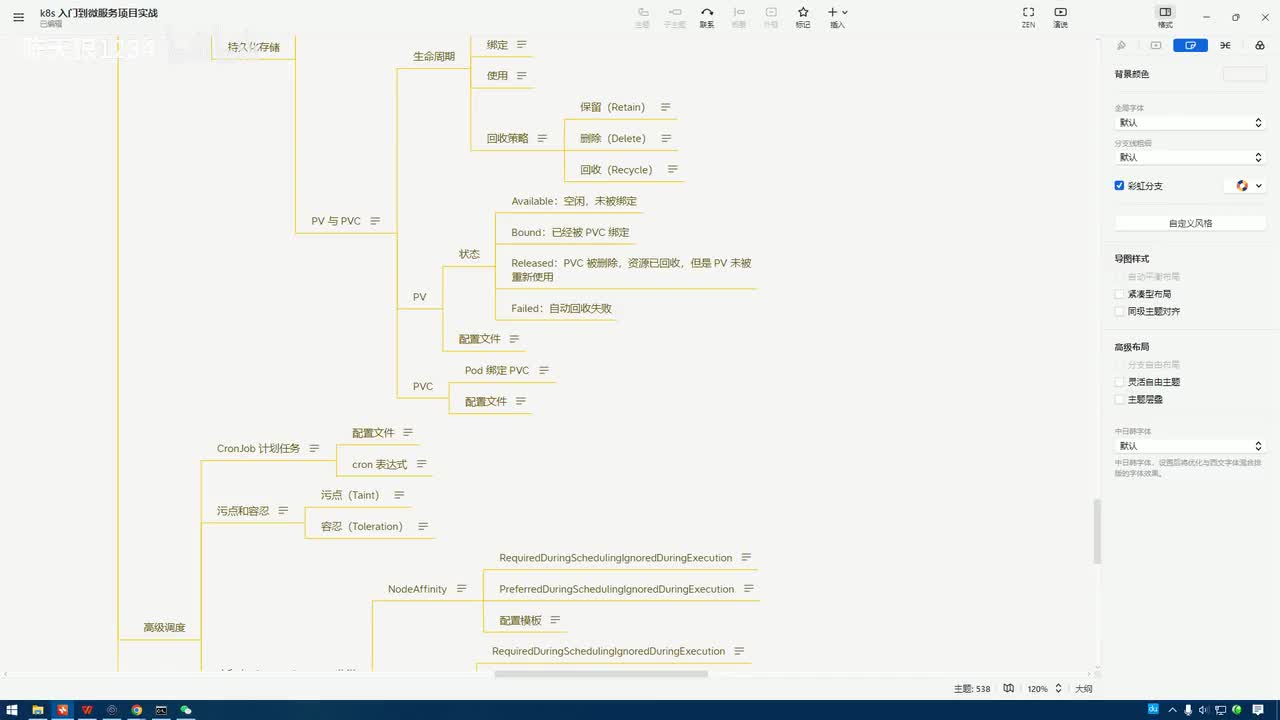Open the hamburger main menu

[18, 17]
